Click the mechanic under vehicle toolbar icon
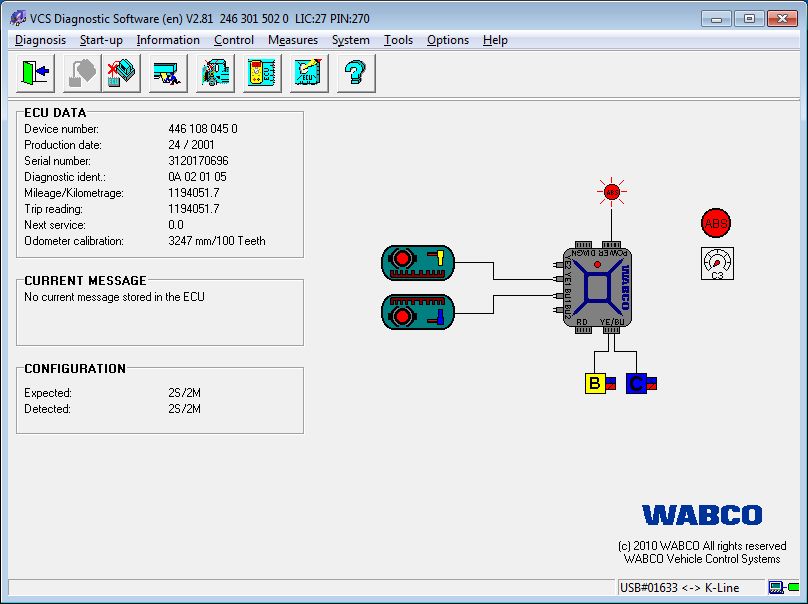808x604 pixels. (168, 73)
